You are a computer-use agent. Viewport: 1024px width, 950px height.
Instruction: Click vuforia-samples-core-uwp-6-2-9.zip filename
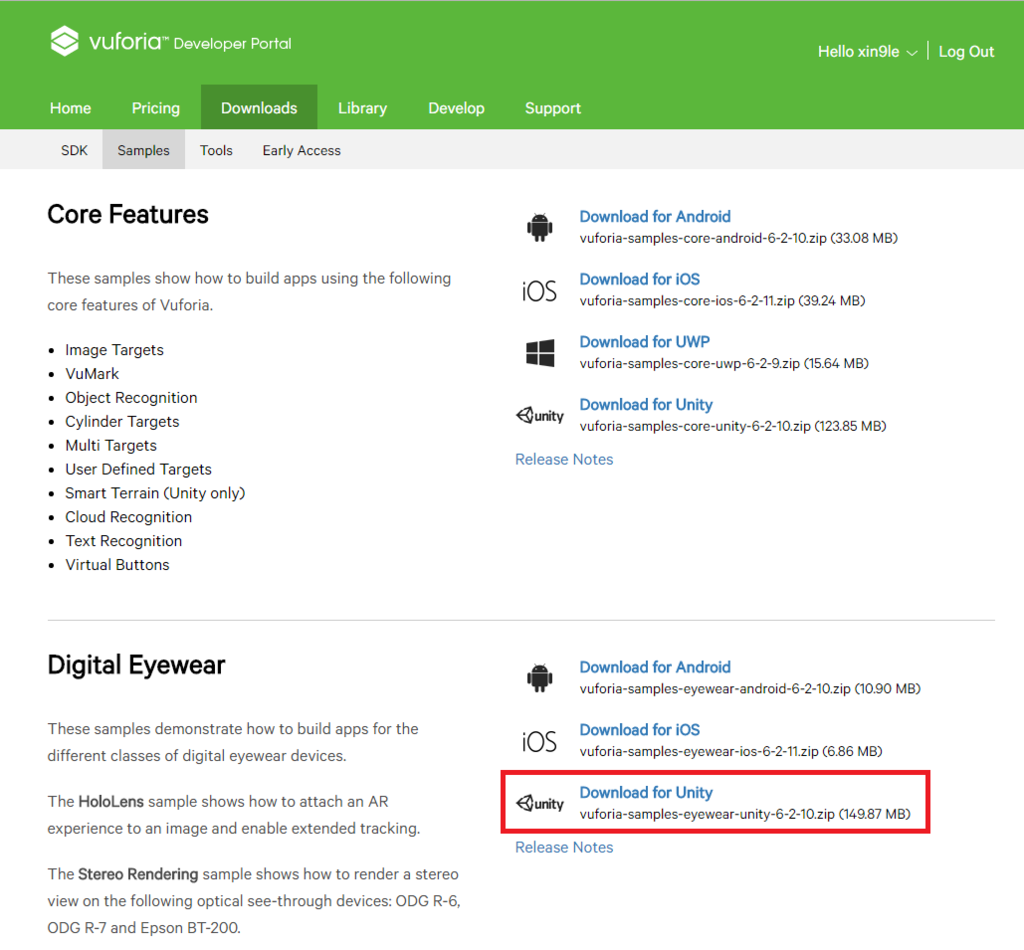click(x=690, y=364)
